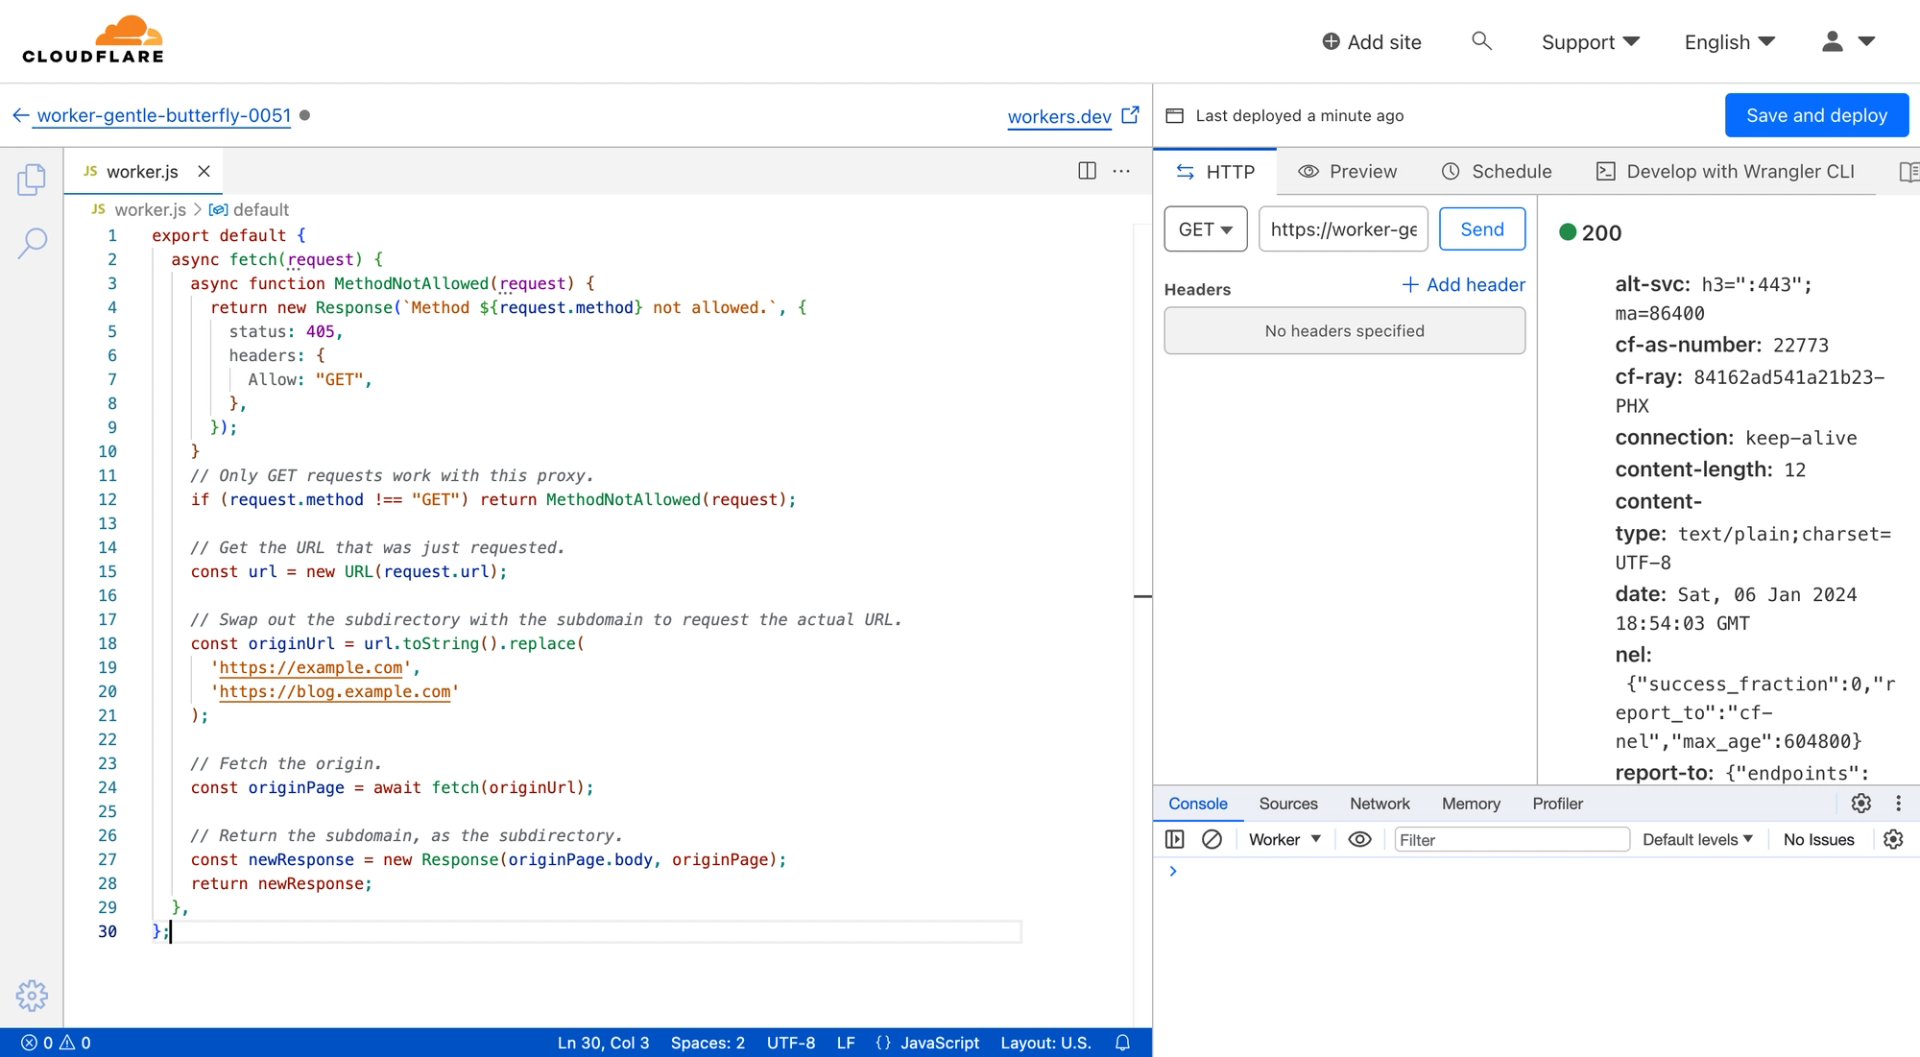
Task: Open the GET method dropdown
Action: tap(1205, 229)
